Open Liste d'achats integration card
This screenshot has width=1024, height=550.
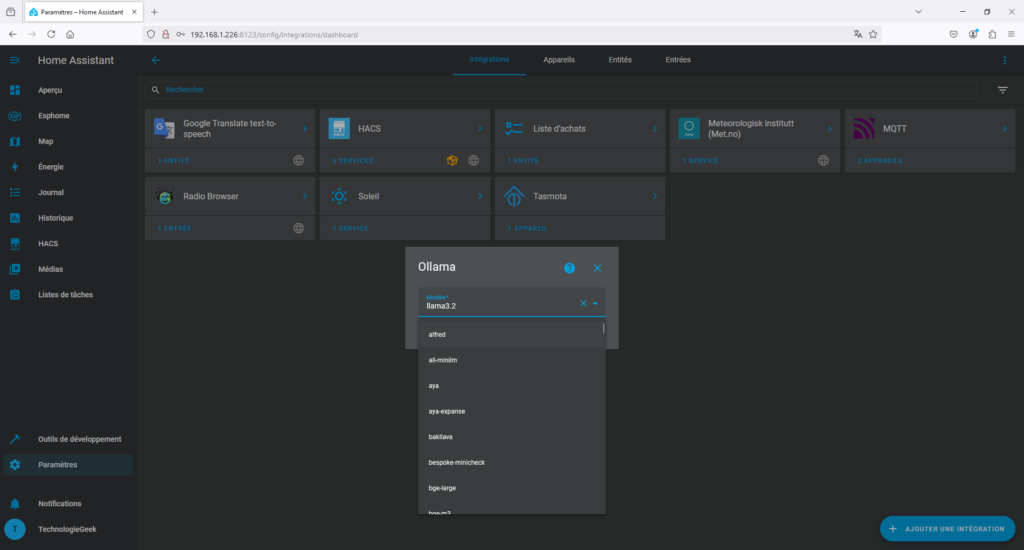coord(580,129)
